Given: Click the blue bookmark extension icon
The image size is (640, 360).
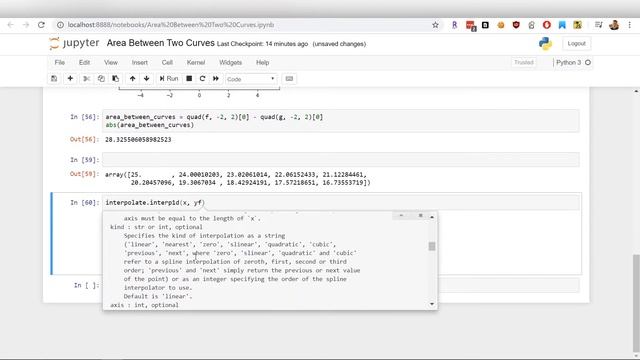Looking at the screenshot, I should click(x=562, y=25).
